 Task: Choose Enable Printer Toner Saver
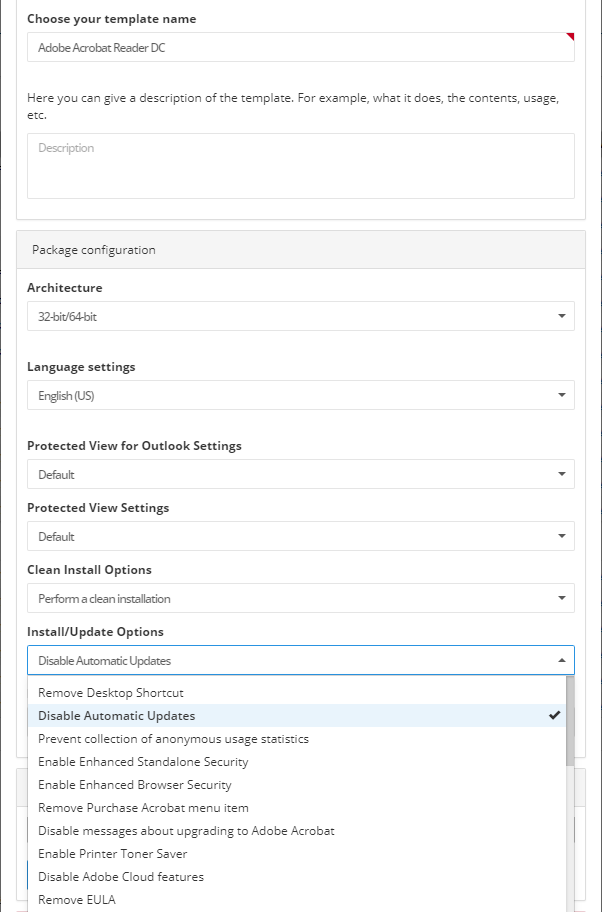297,854
